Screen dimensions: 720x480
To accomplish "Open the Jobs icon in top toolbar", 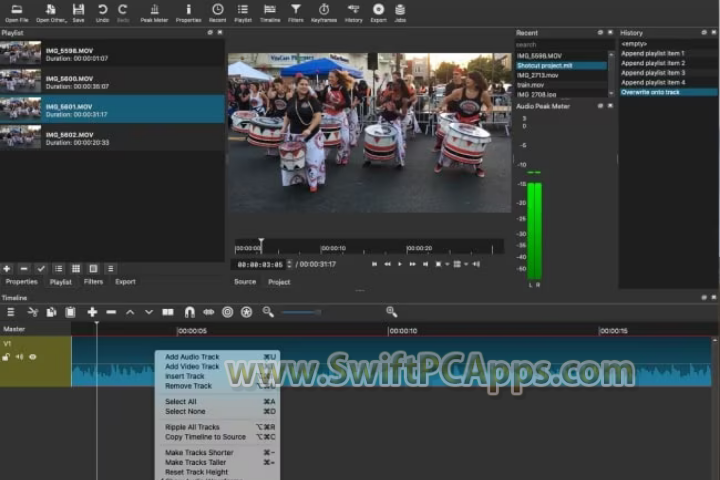I will (400, 13).
